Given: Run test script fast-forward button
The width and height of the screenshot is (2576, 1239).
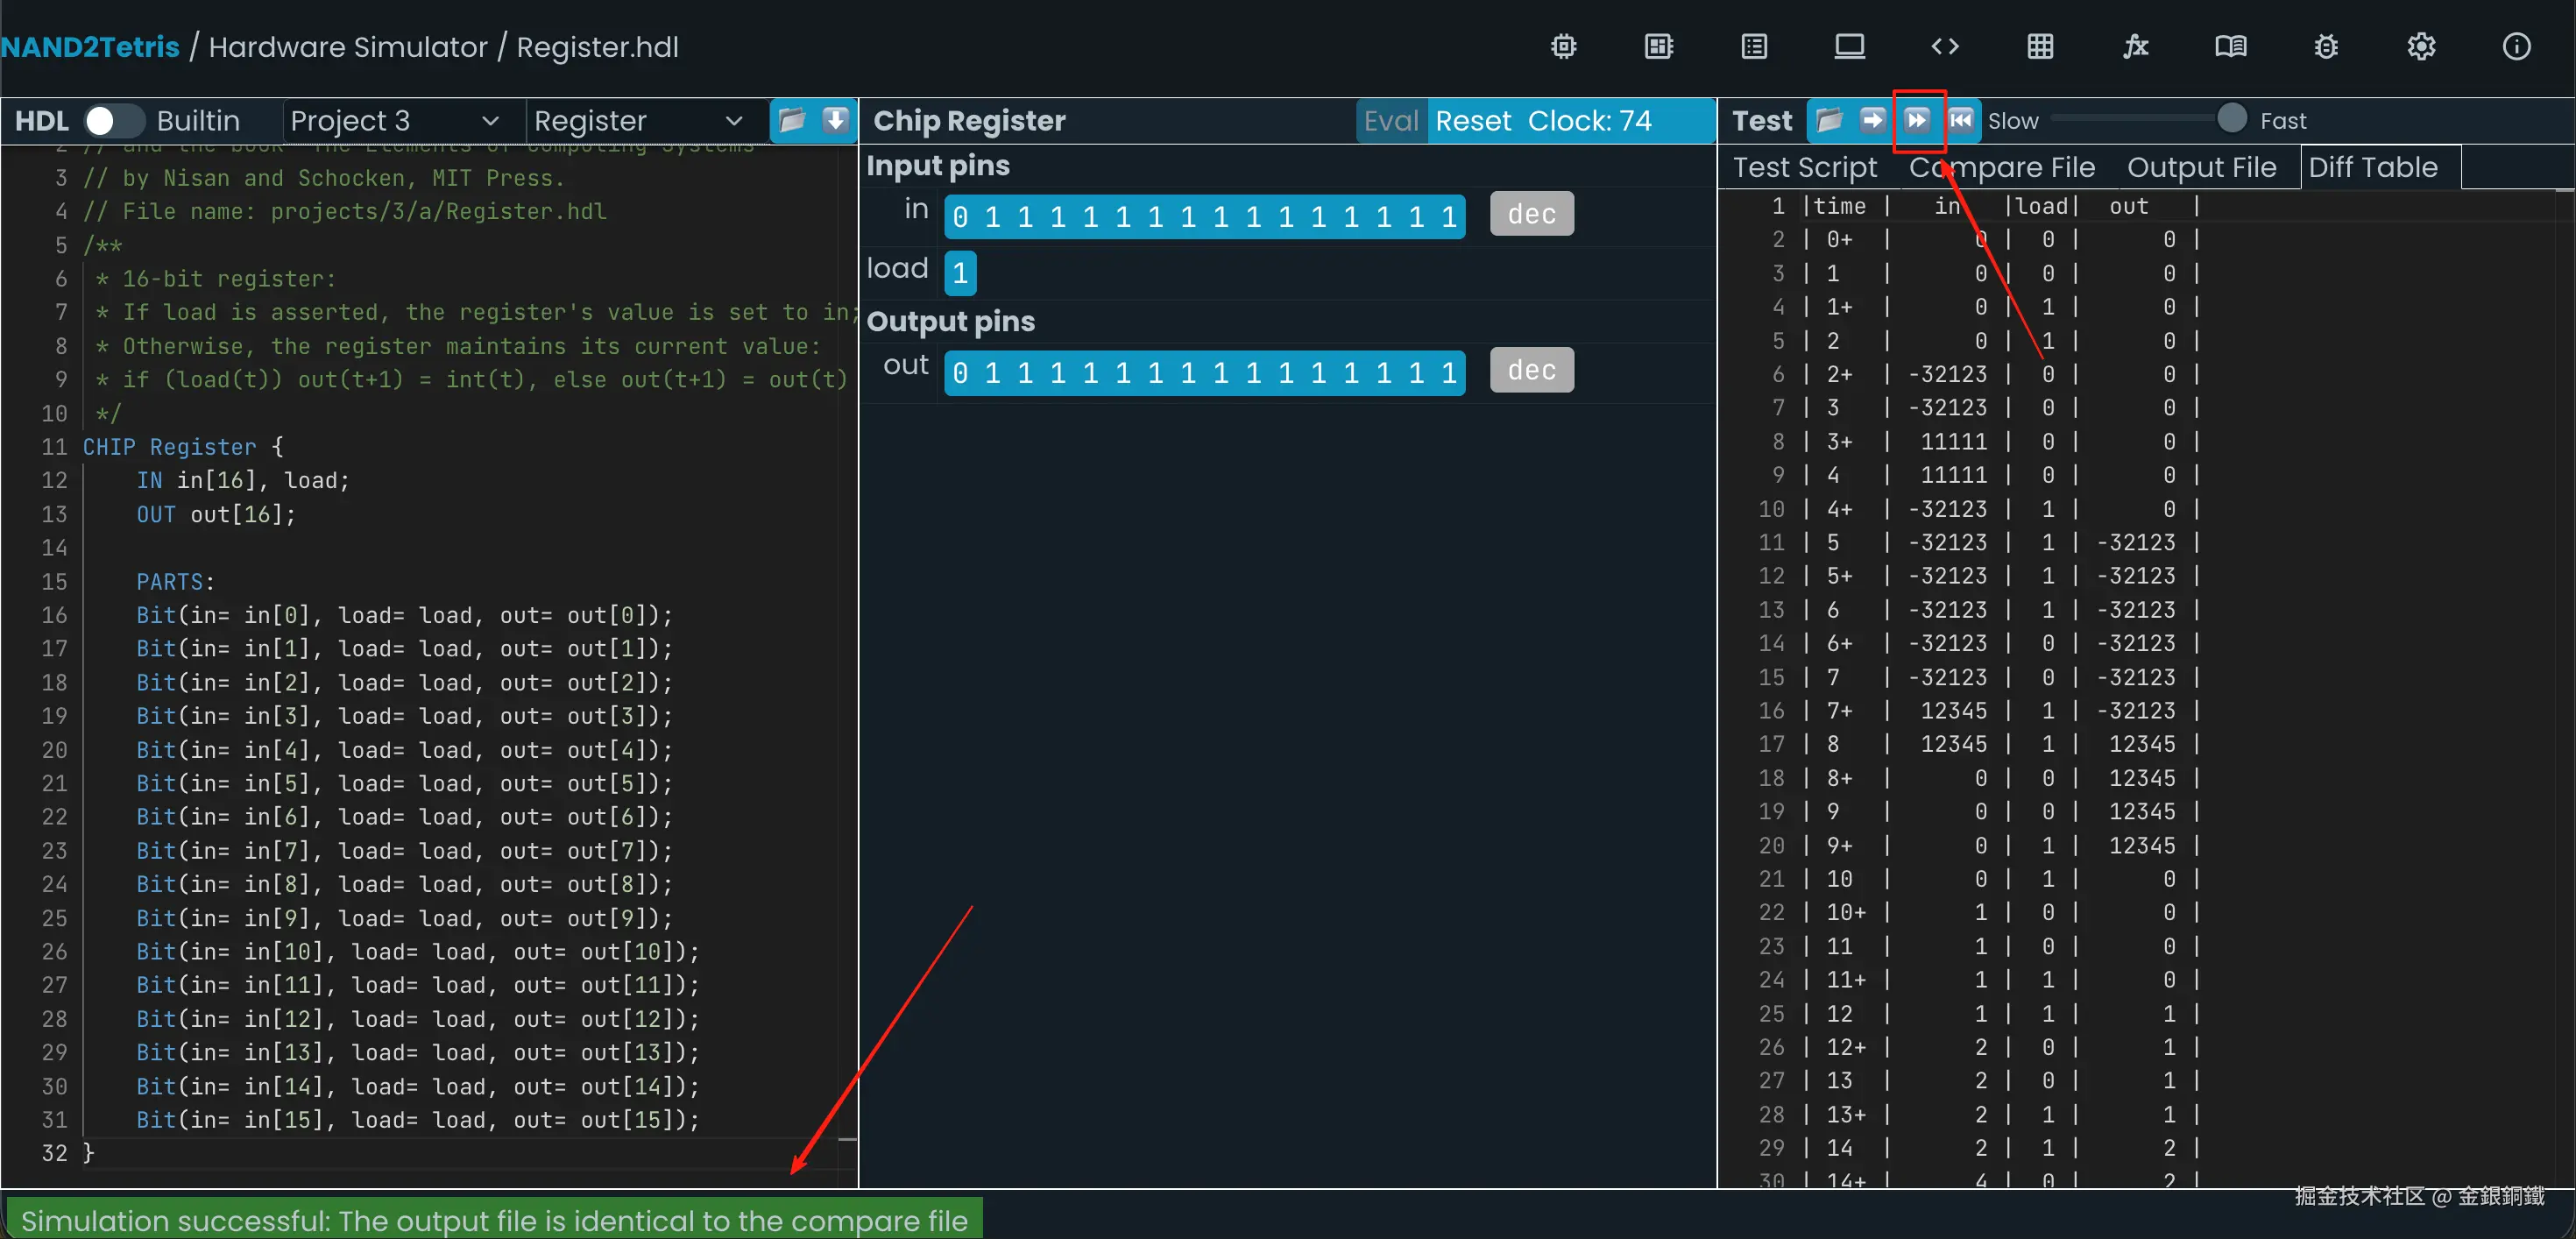Looking at the screenshot, I should (1916, 121).
